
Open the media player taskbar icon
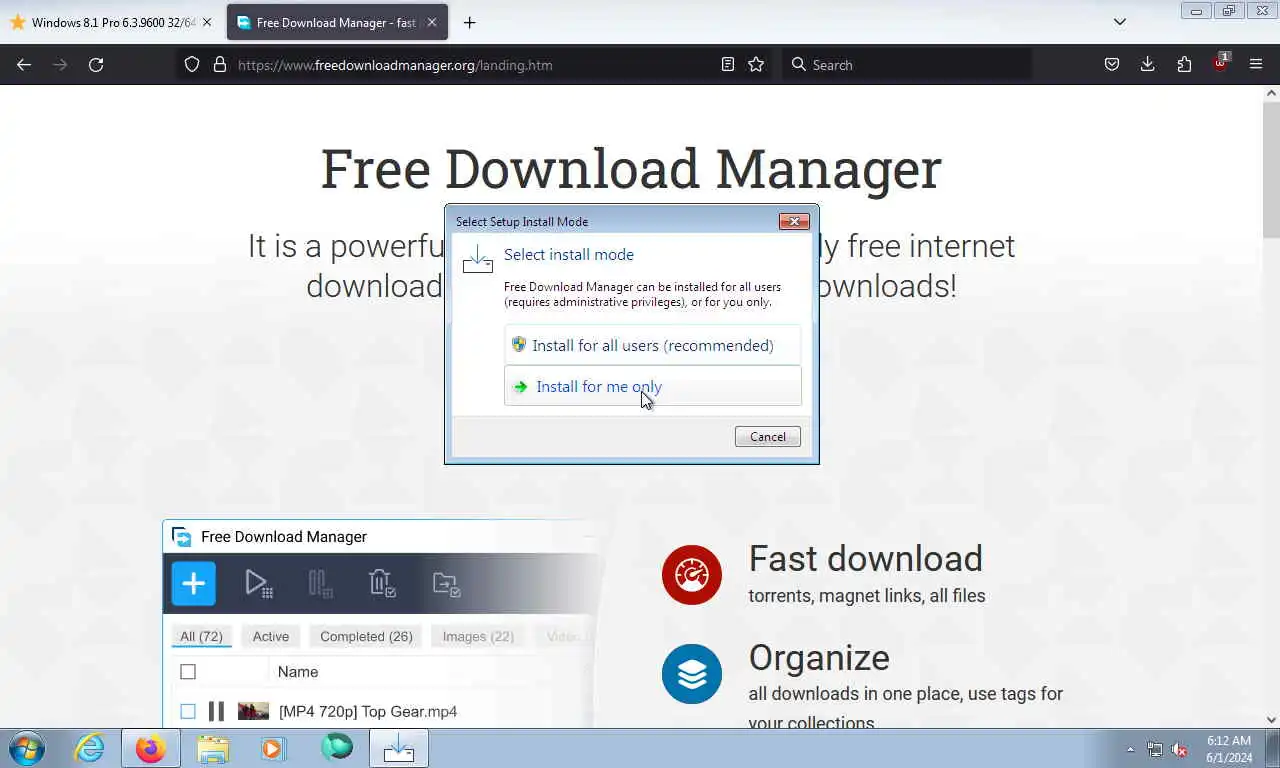click(273, 748)
